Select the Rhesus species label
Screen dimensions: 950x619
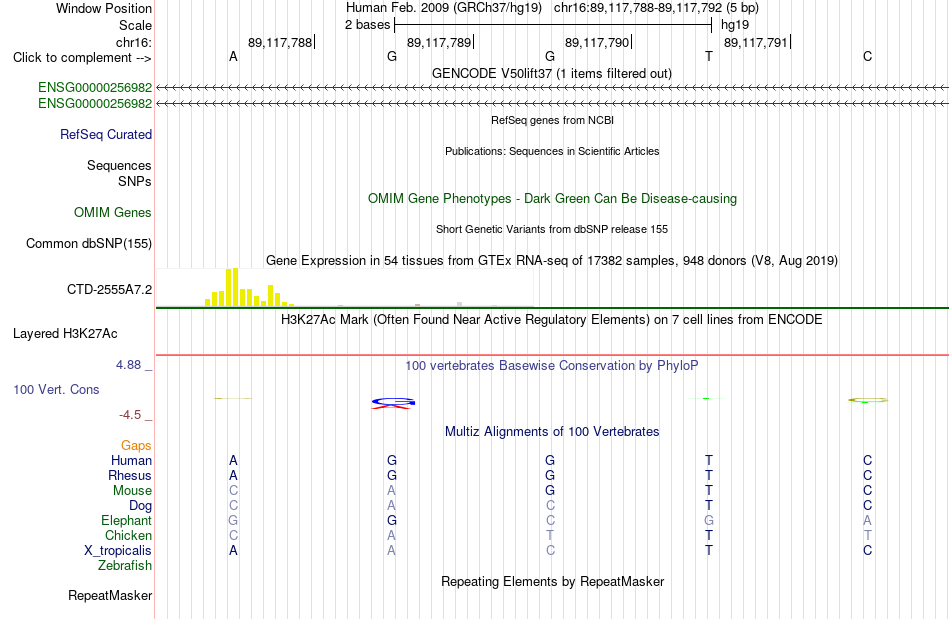130,475
